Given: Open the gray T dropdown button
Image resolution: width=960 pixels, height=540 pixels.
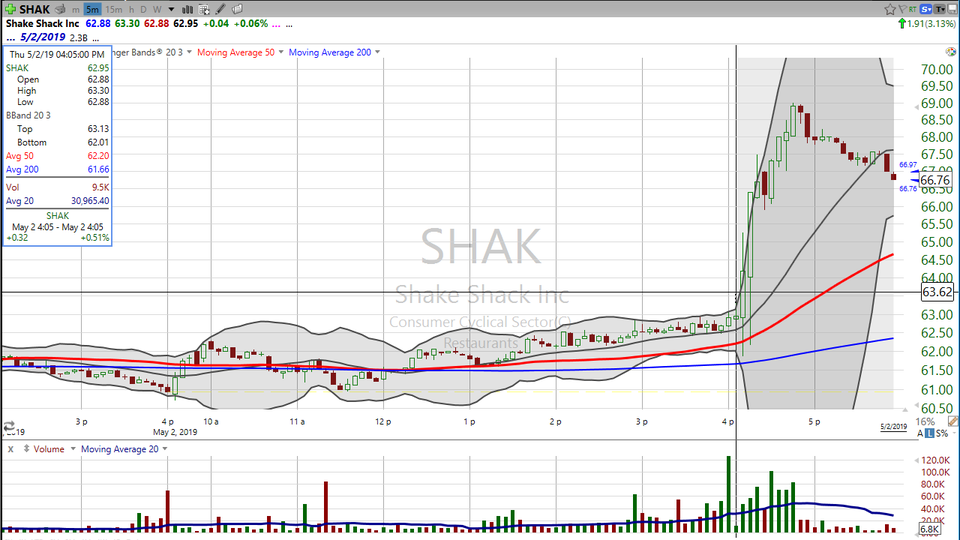Looking at the screenshot, I should point(940,9).
